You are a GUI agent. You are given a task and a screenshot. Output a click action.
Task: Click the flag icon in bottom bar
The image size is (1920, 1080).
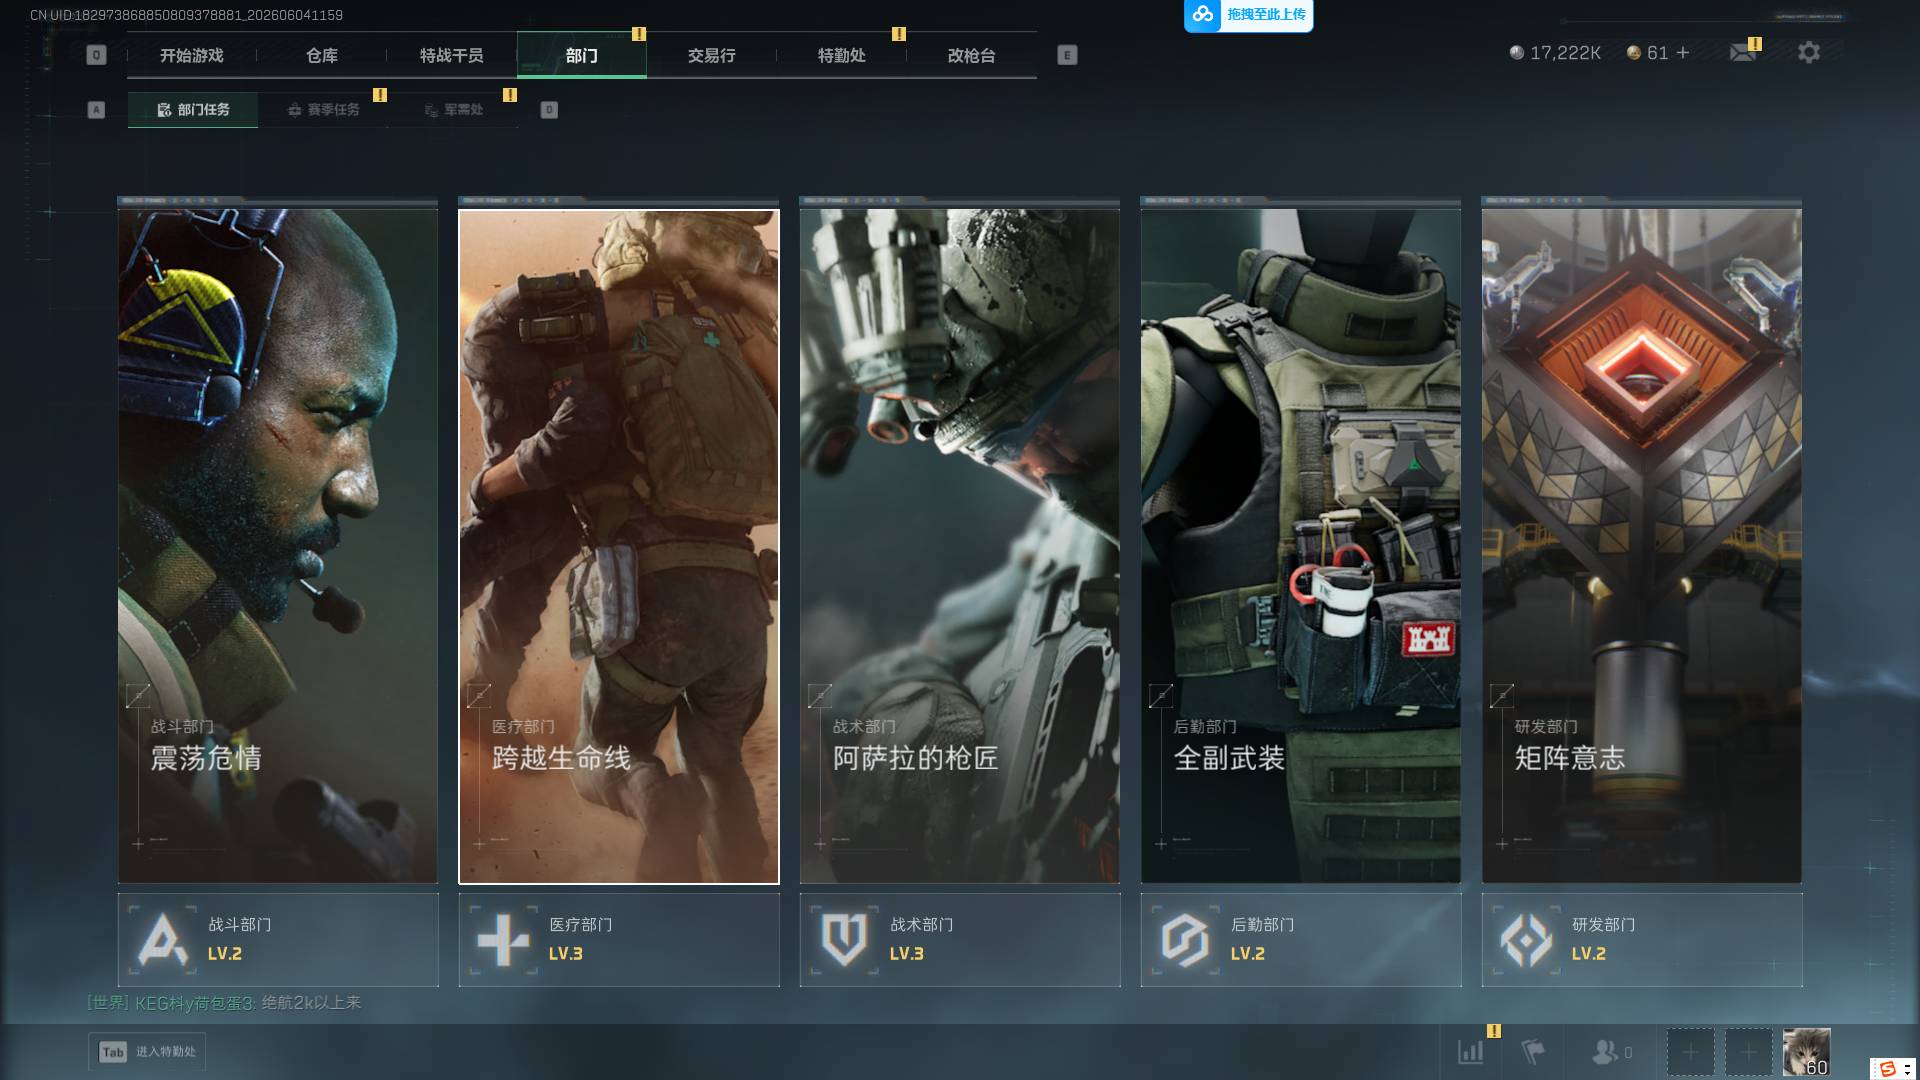pos(1532,1051)
